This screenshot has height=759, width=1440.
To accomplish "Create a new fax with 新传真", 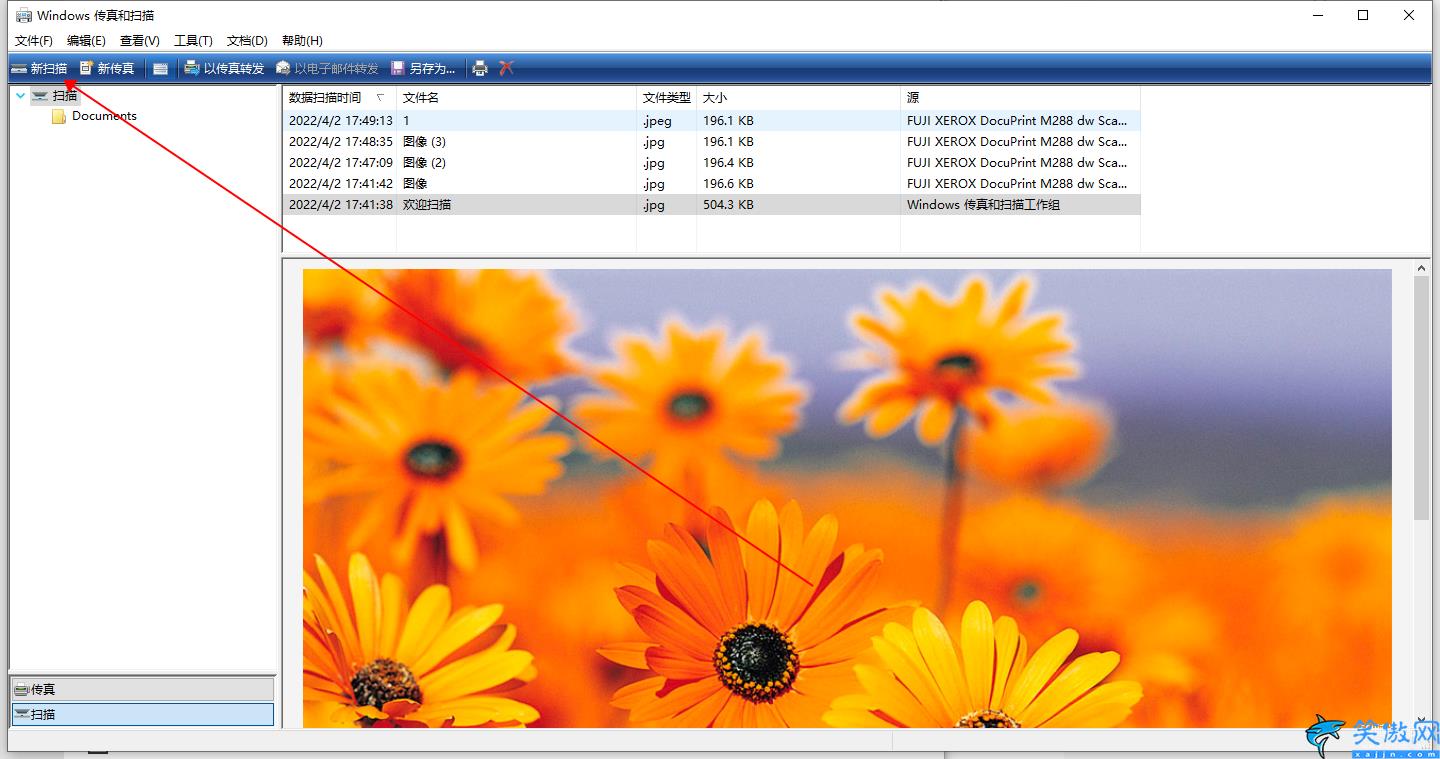I will [x=106, y=68].
